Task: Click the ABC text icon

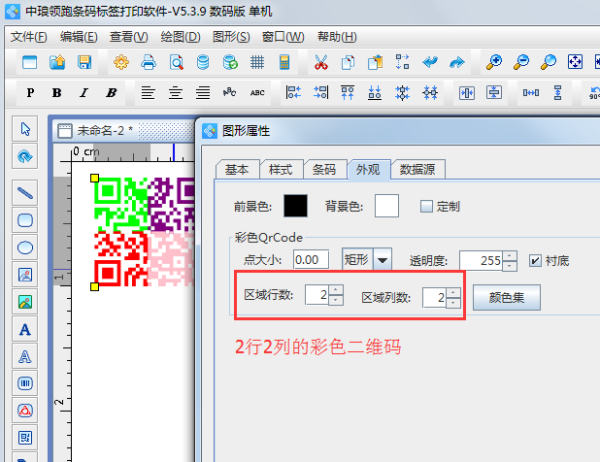Action: click(257, 93)
